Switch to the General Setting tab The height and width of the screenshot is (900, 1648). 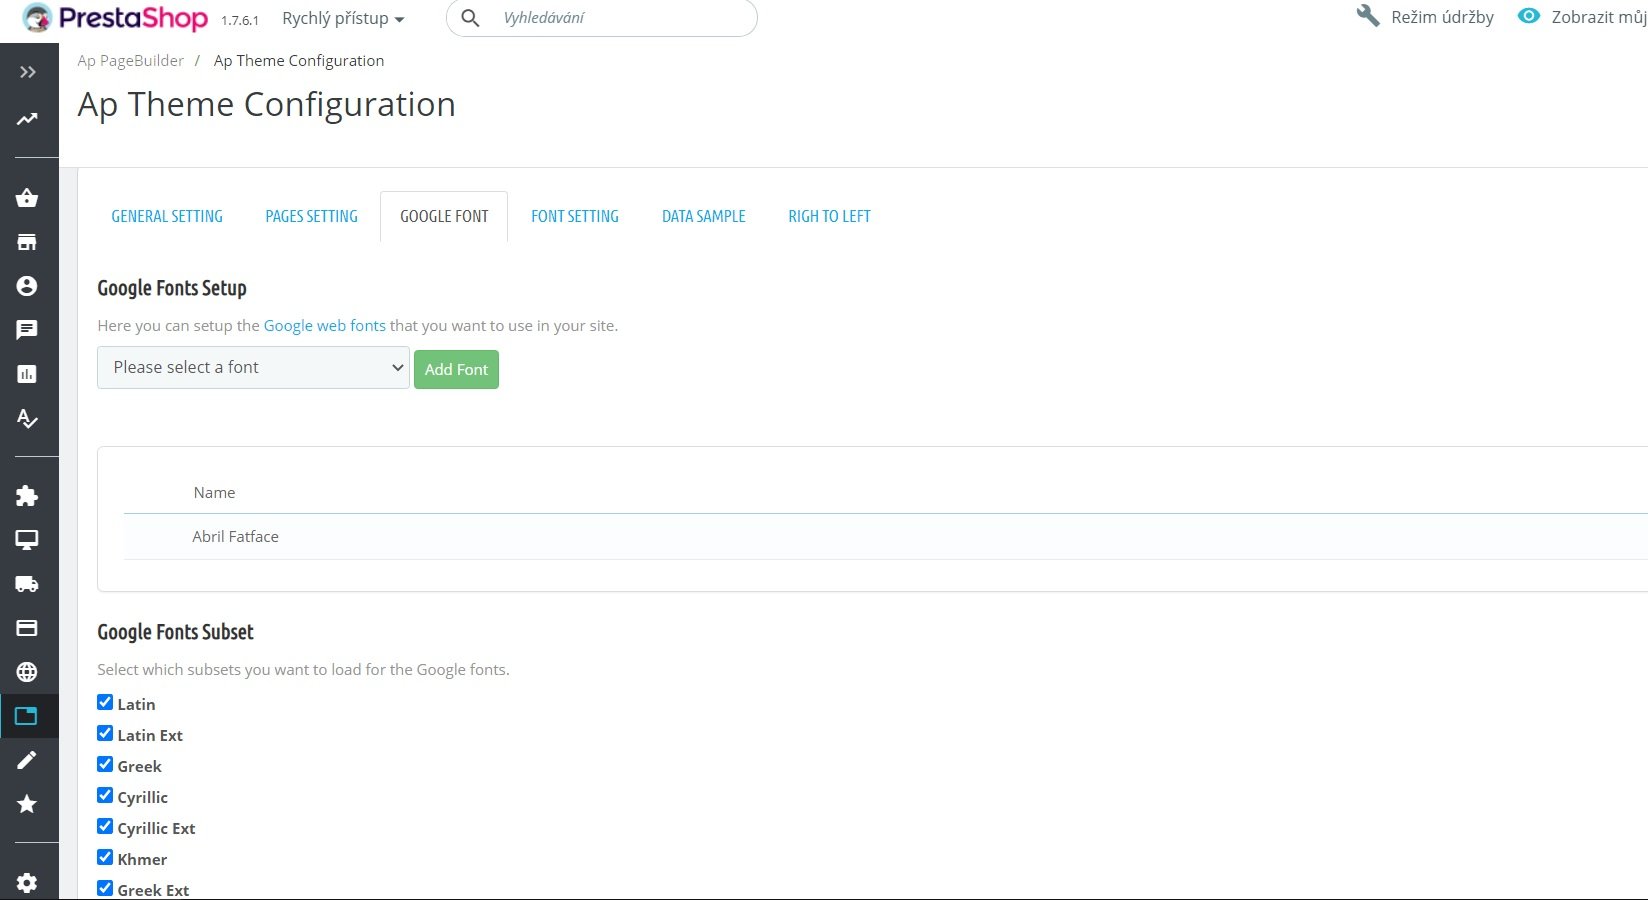(x=167, y=216)
